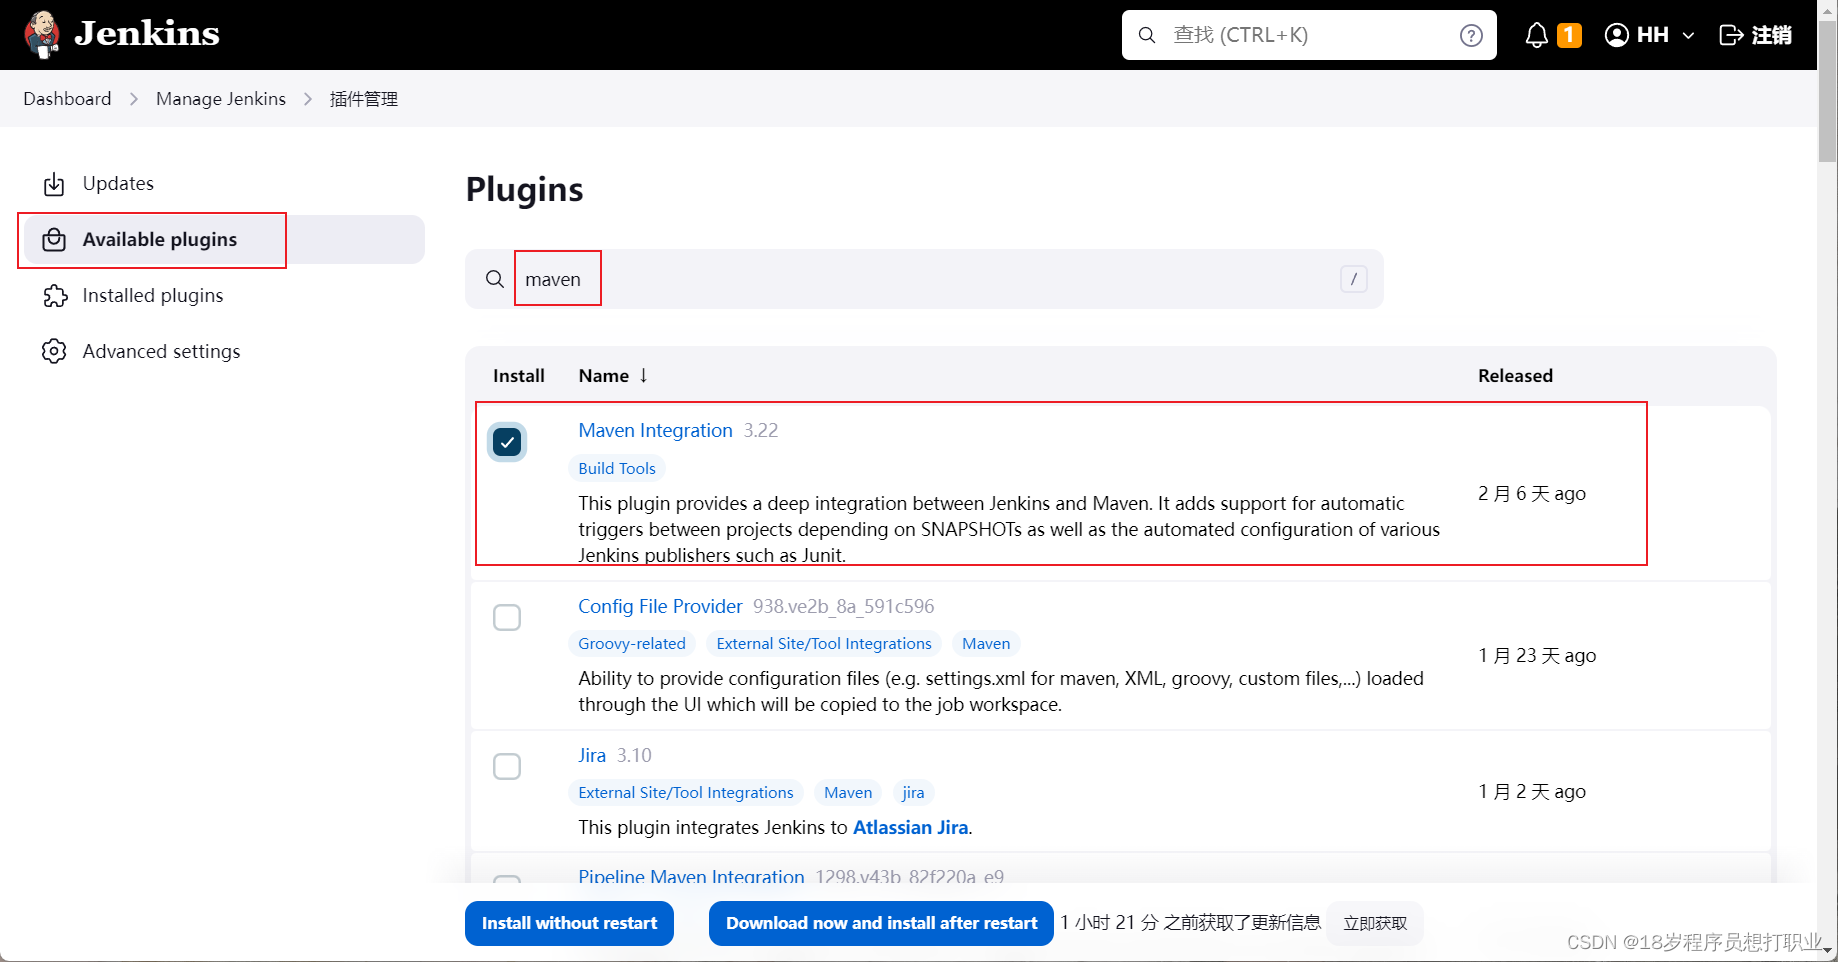Image resolution: width=1838 pixels, height=962 pixels.
Task: Click the Name column sort arrow
Action: pyautogui.click(x=644, y=375)
